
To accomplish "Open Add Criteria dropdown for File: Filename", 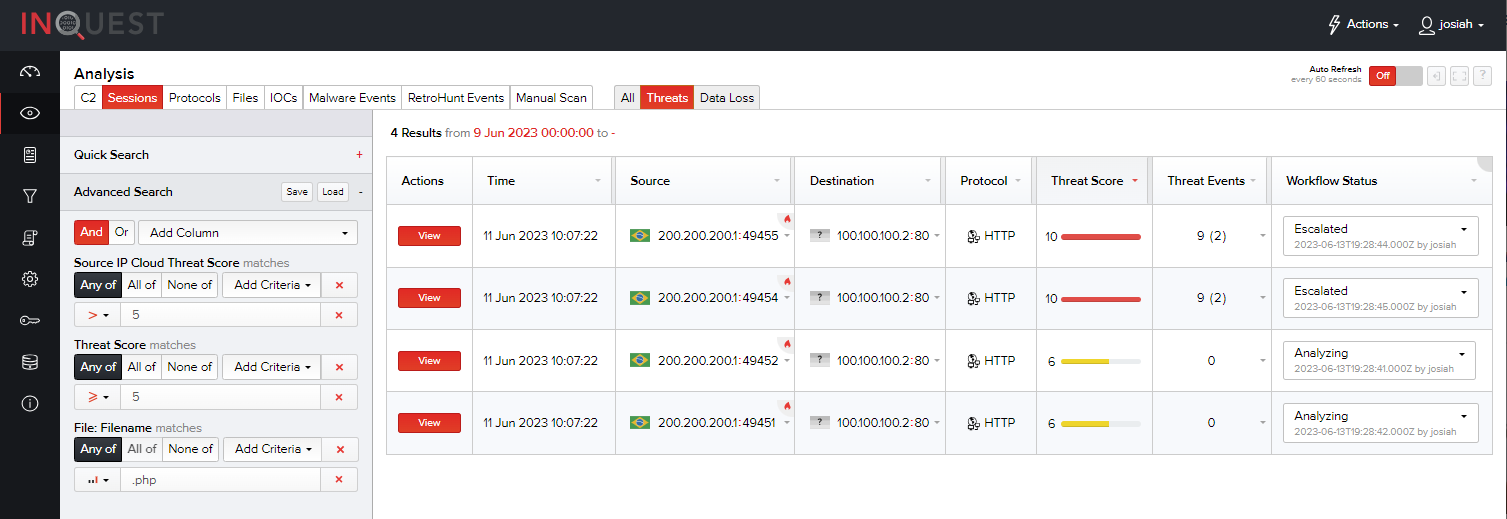I will (x=272, y=449).
